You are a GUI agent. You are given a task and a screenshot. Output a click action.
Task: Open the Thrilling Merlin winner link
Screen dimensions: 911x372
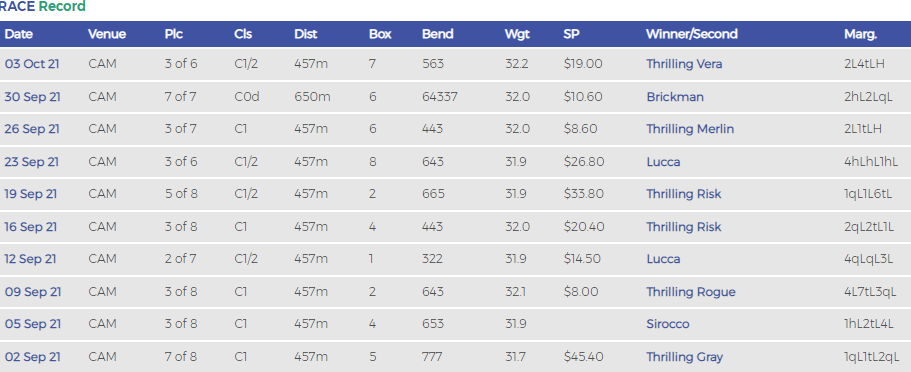(x=690, y=129)
